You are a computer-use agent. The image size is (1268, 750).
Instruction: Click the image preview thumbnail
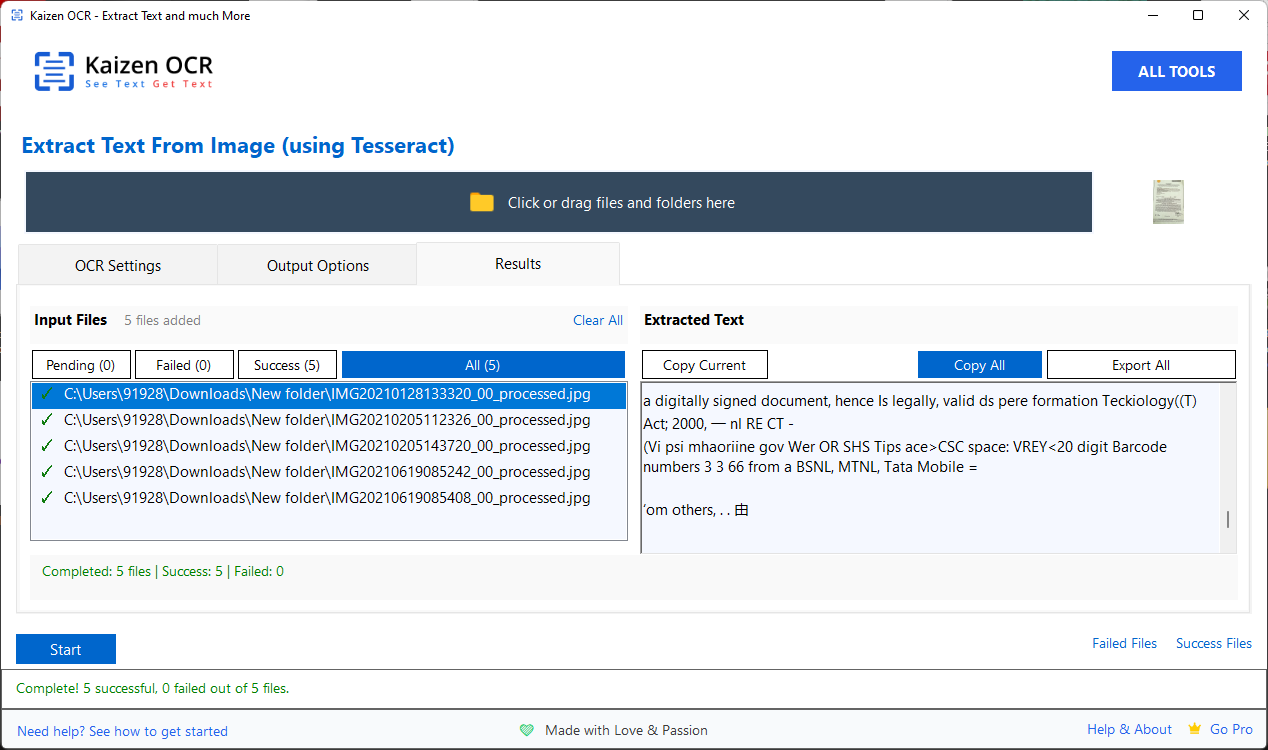[x=1167, y=201]
